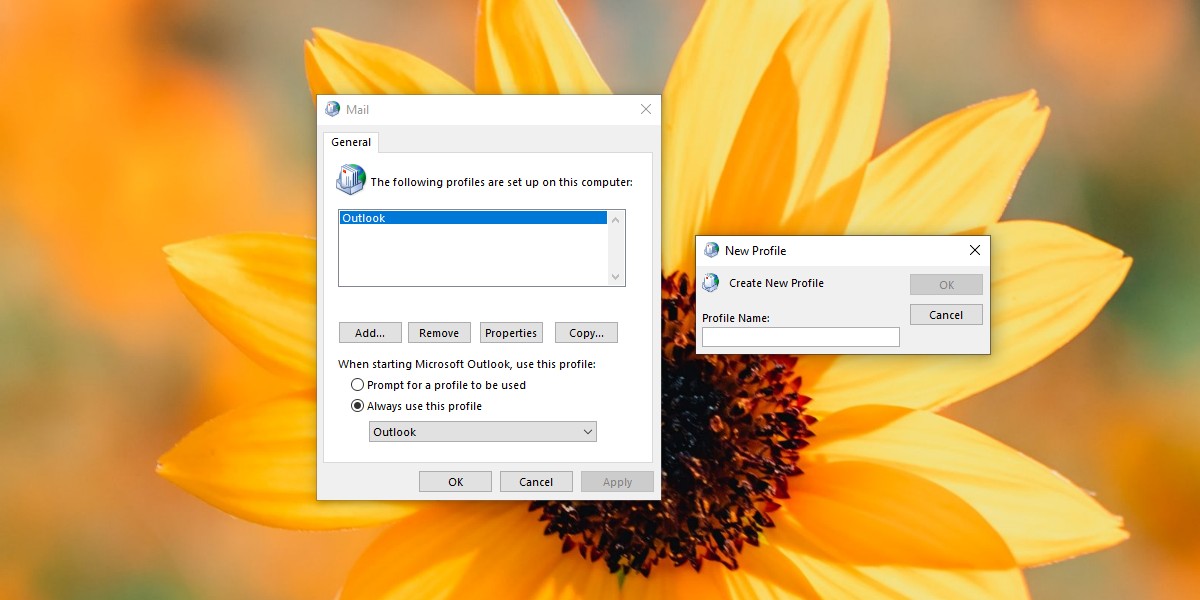Click Apply in the Mail window
The height and width of the screenshot is (600, 1200).
(617, 482)
